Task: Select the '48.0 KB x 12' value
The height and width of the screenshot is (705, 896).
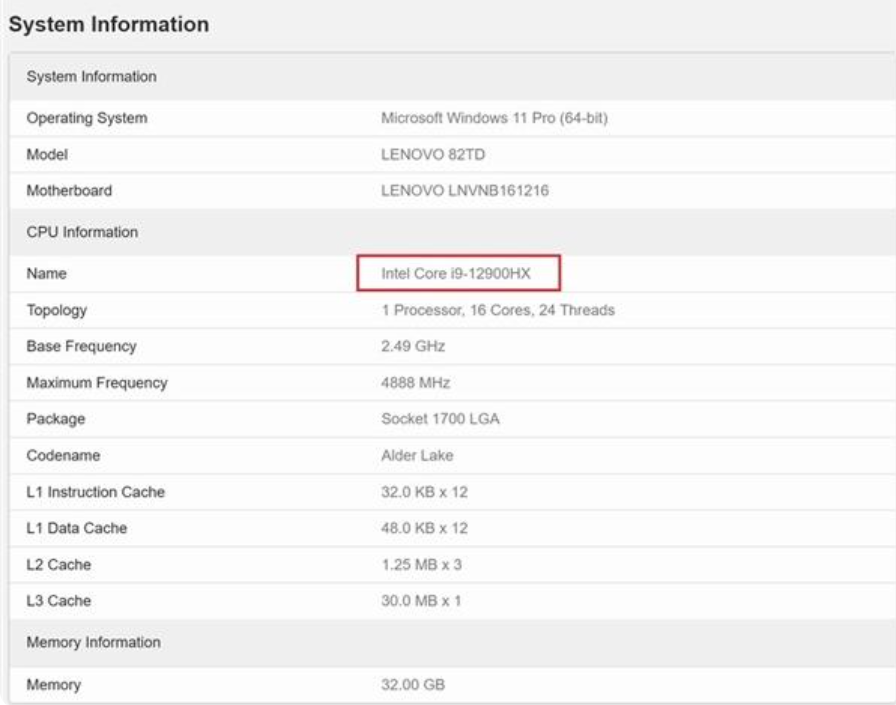Action: click(x=425, y=528)
